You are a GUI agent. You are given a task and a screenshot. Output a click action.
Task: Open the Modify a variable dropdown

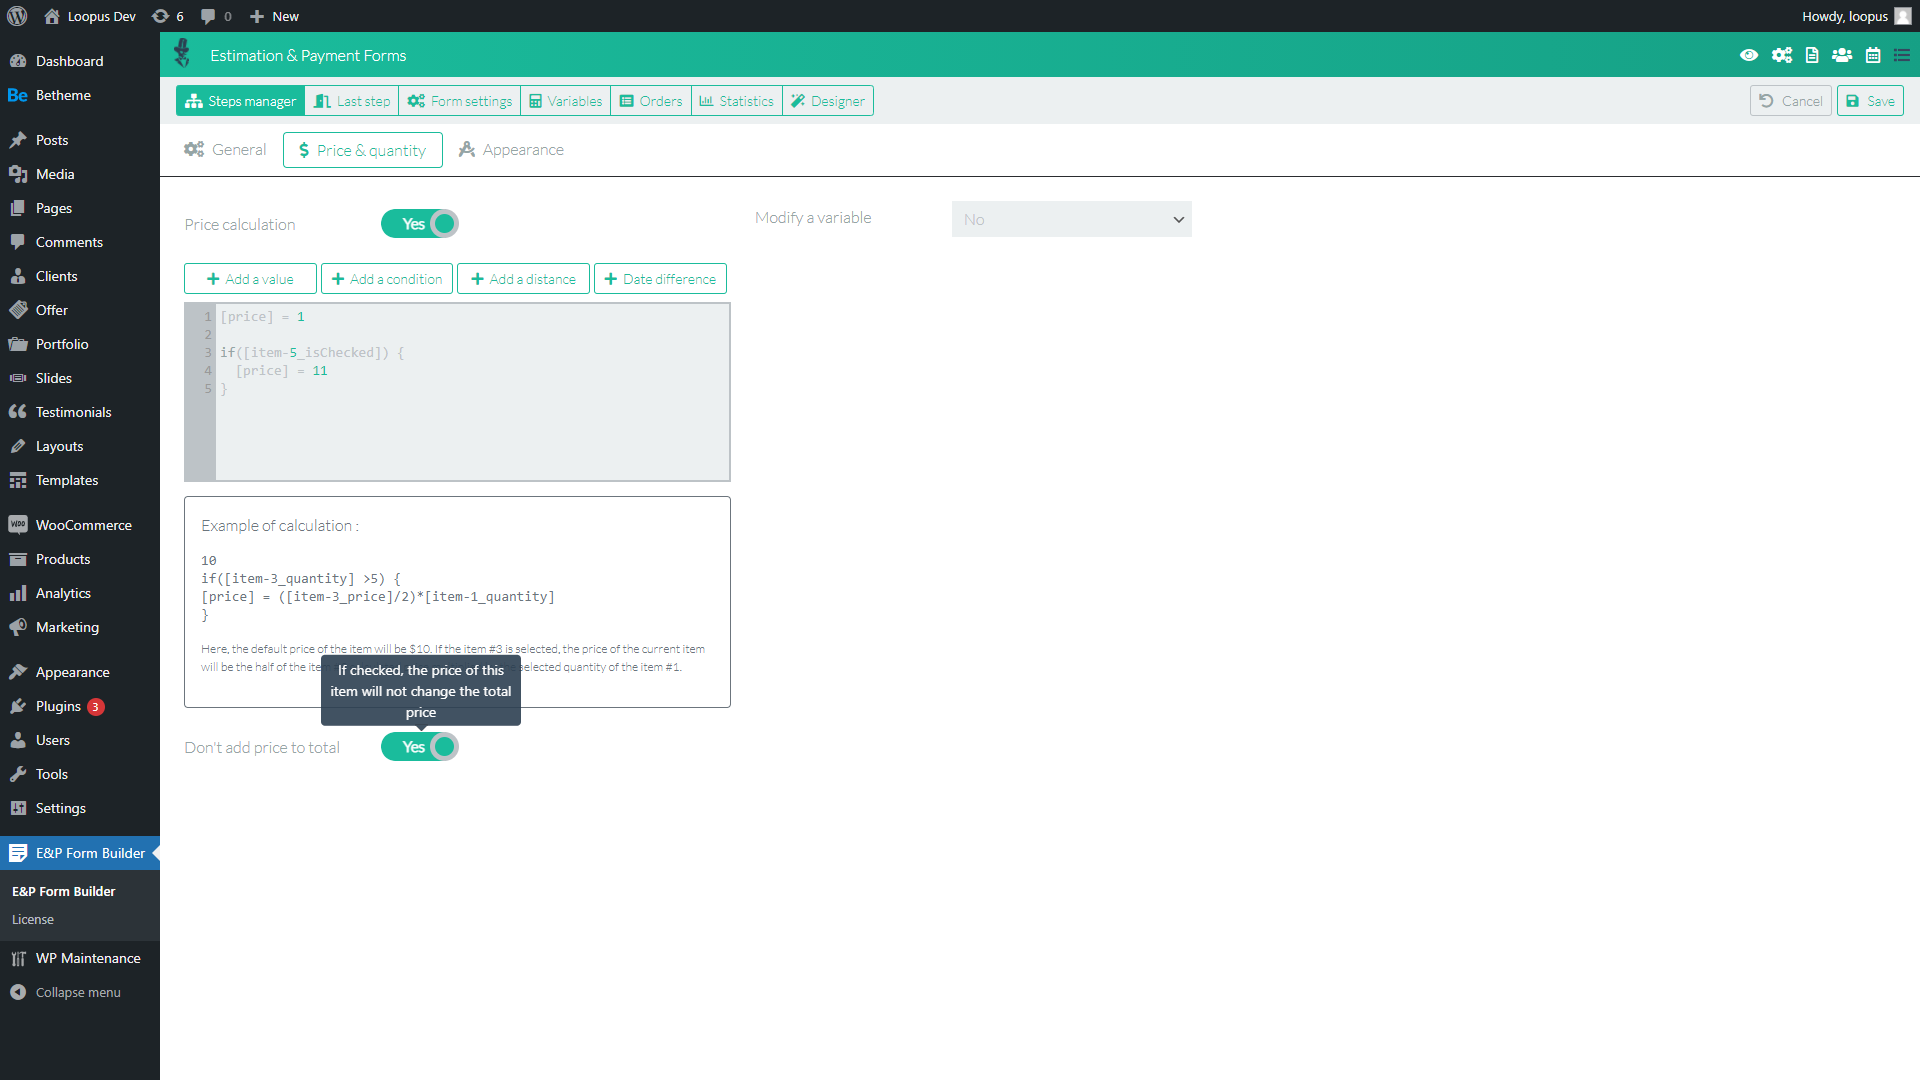pyautogui.click(x=1071, y=219)
